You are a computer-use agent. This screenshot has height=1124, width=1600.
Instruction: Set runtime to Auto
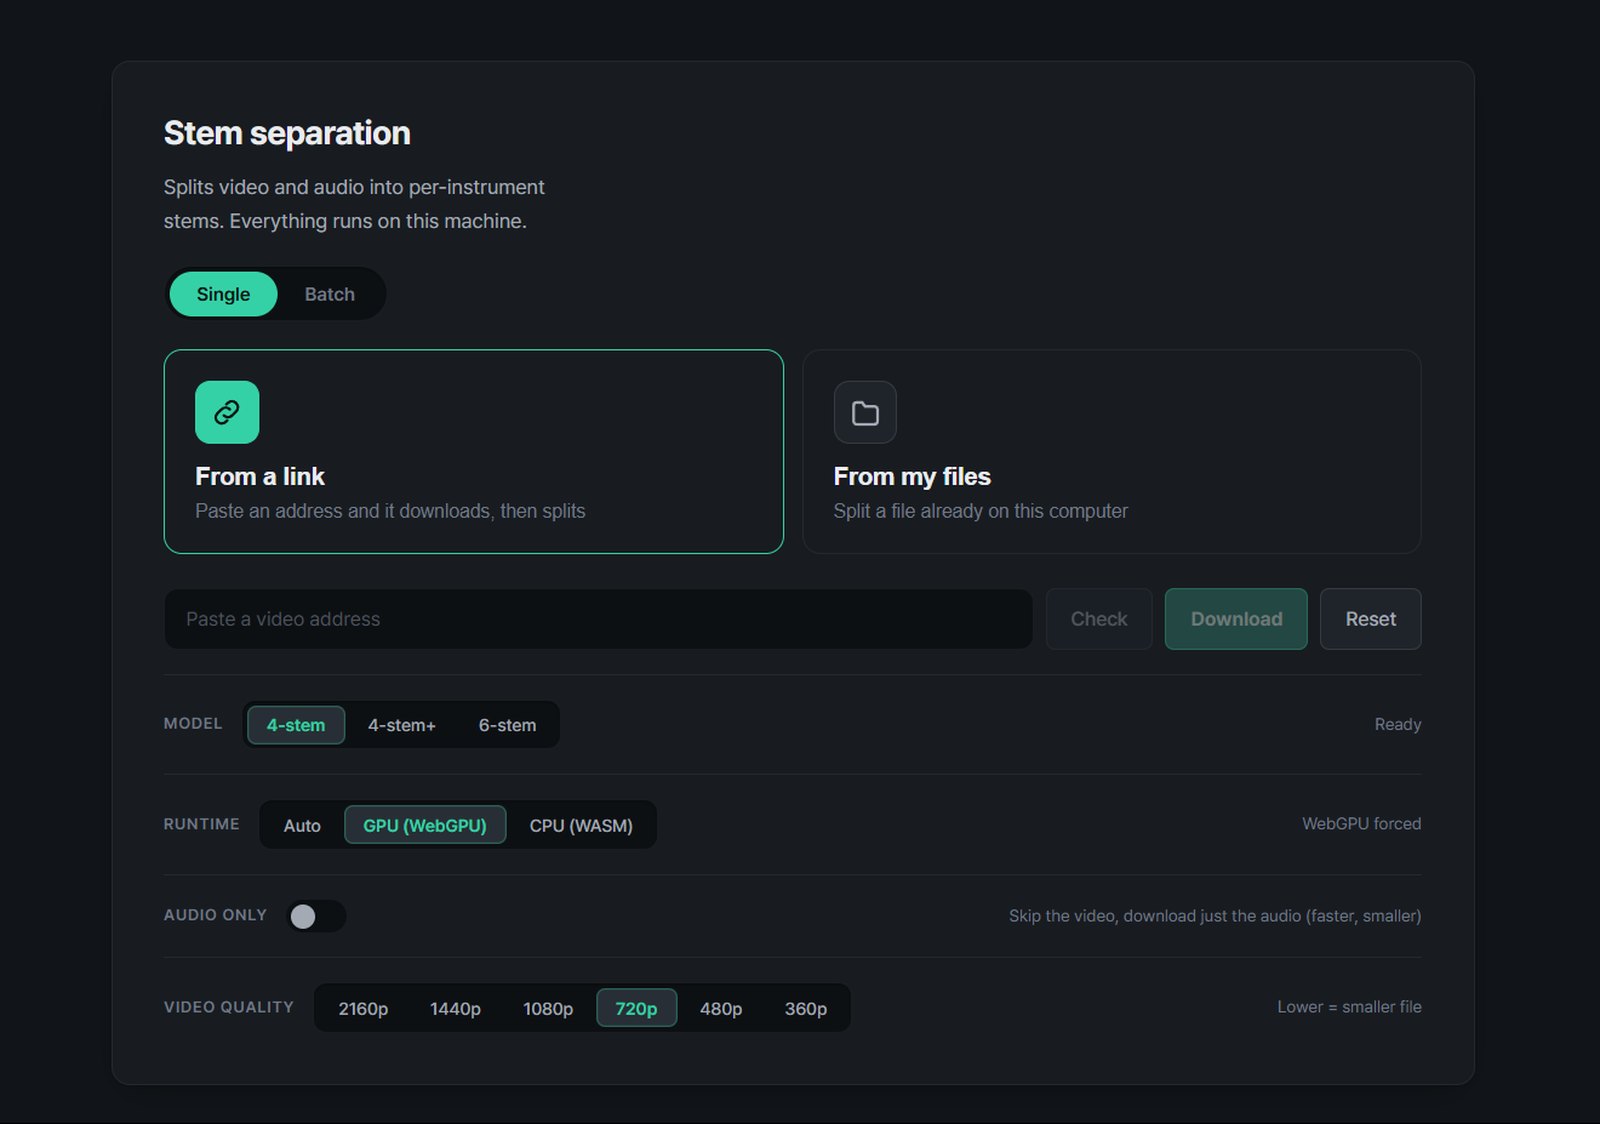tap(302, 825)
